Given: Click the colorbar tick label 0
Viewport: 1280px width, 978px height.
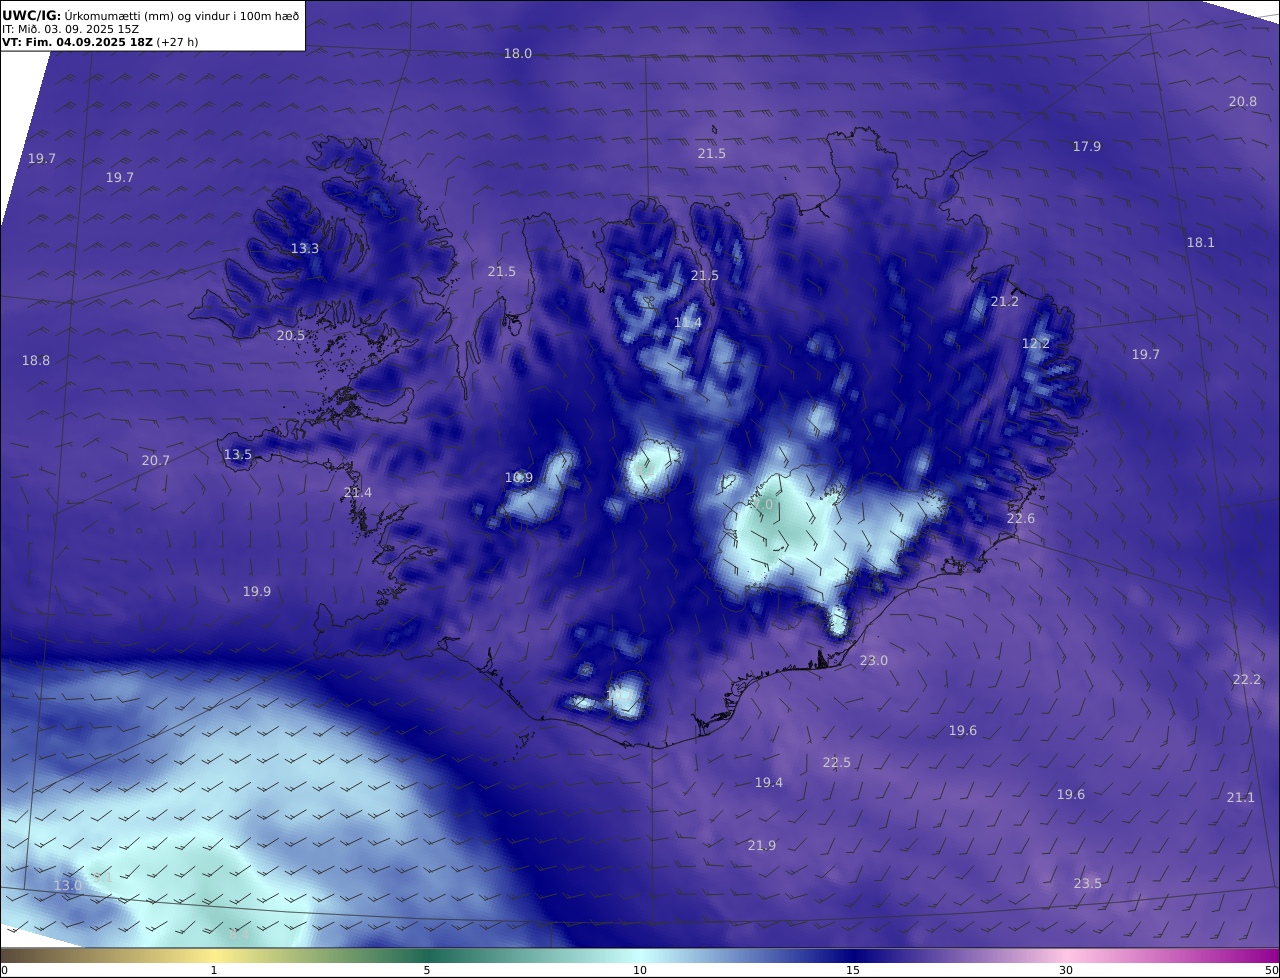Looking at the screenshot, I should 4,970.
